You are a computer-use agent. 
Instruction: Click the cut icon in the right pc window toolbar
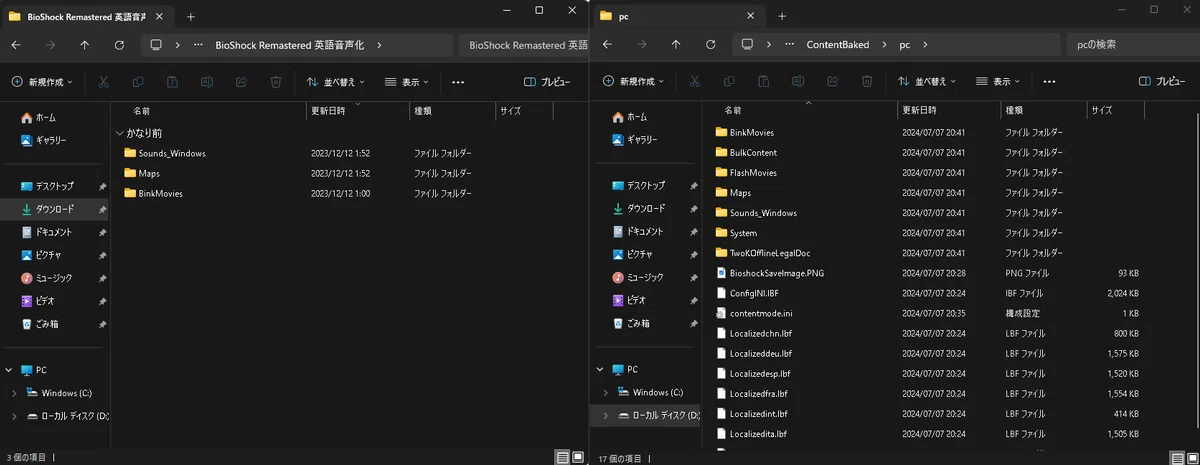697,82
